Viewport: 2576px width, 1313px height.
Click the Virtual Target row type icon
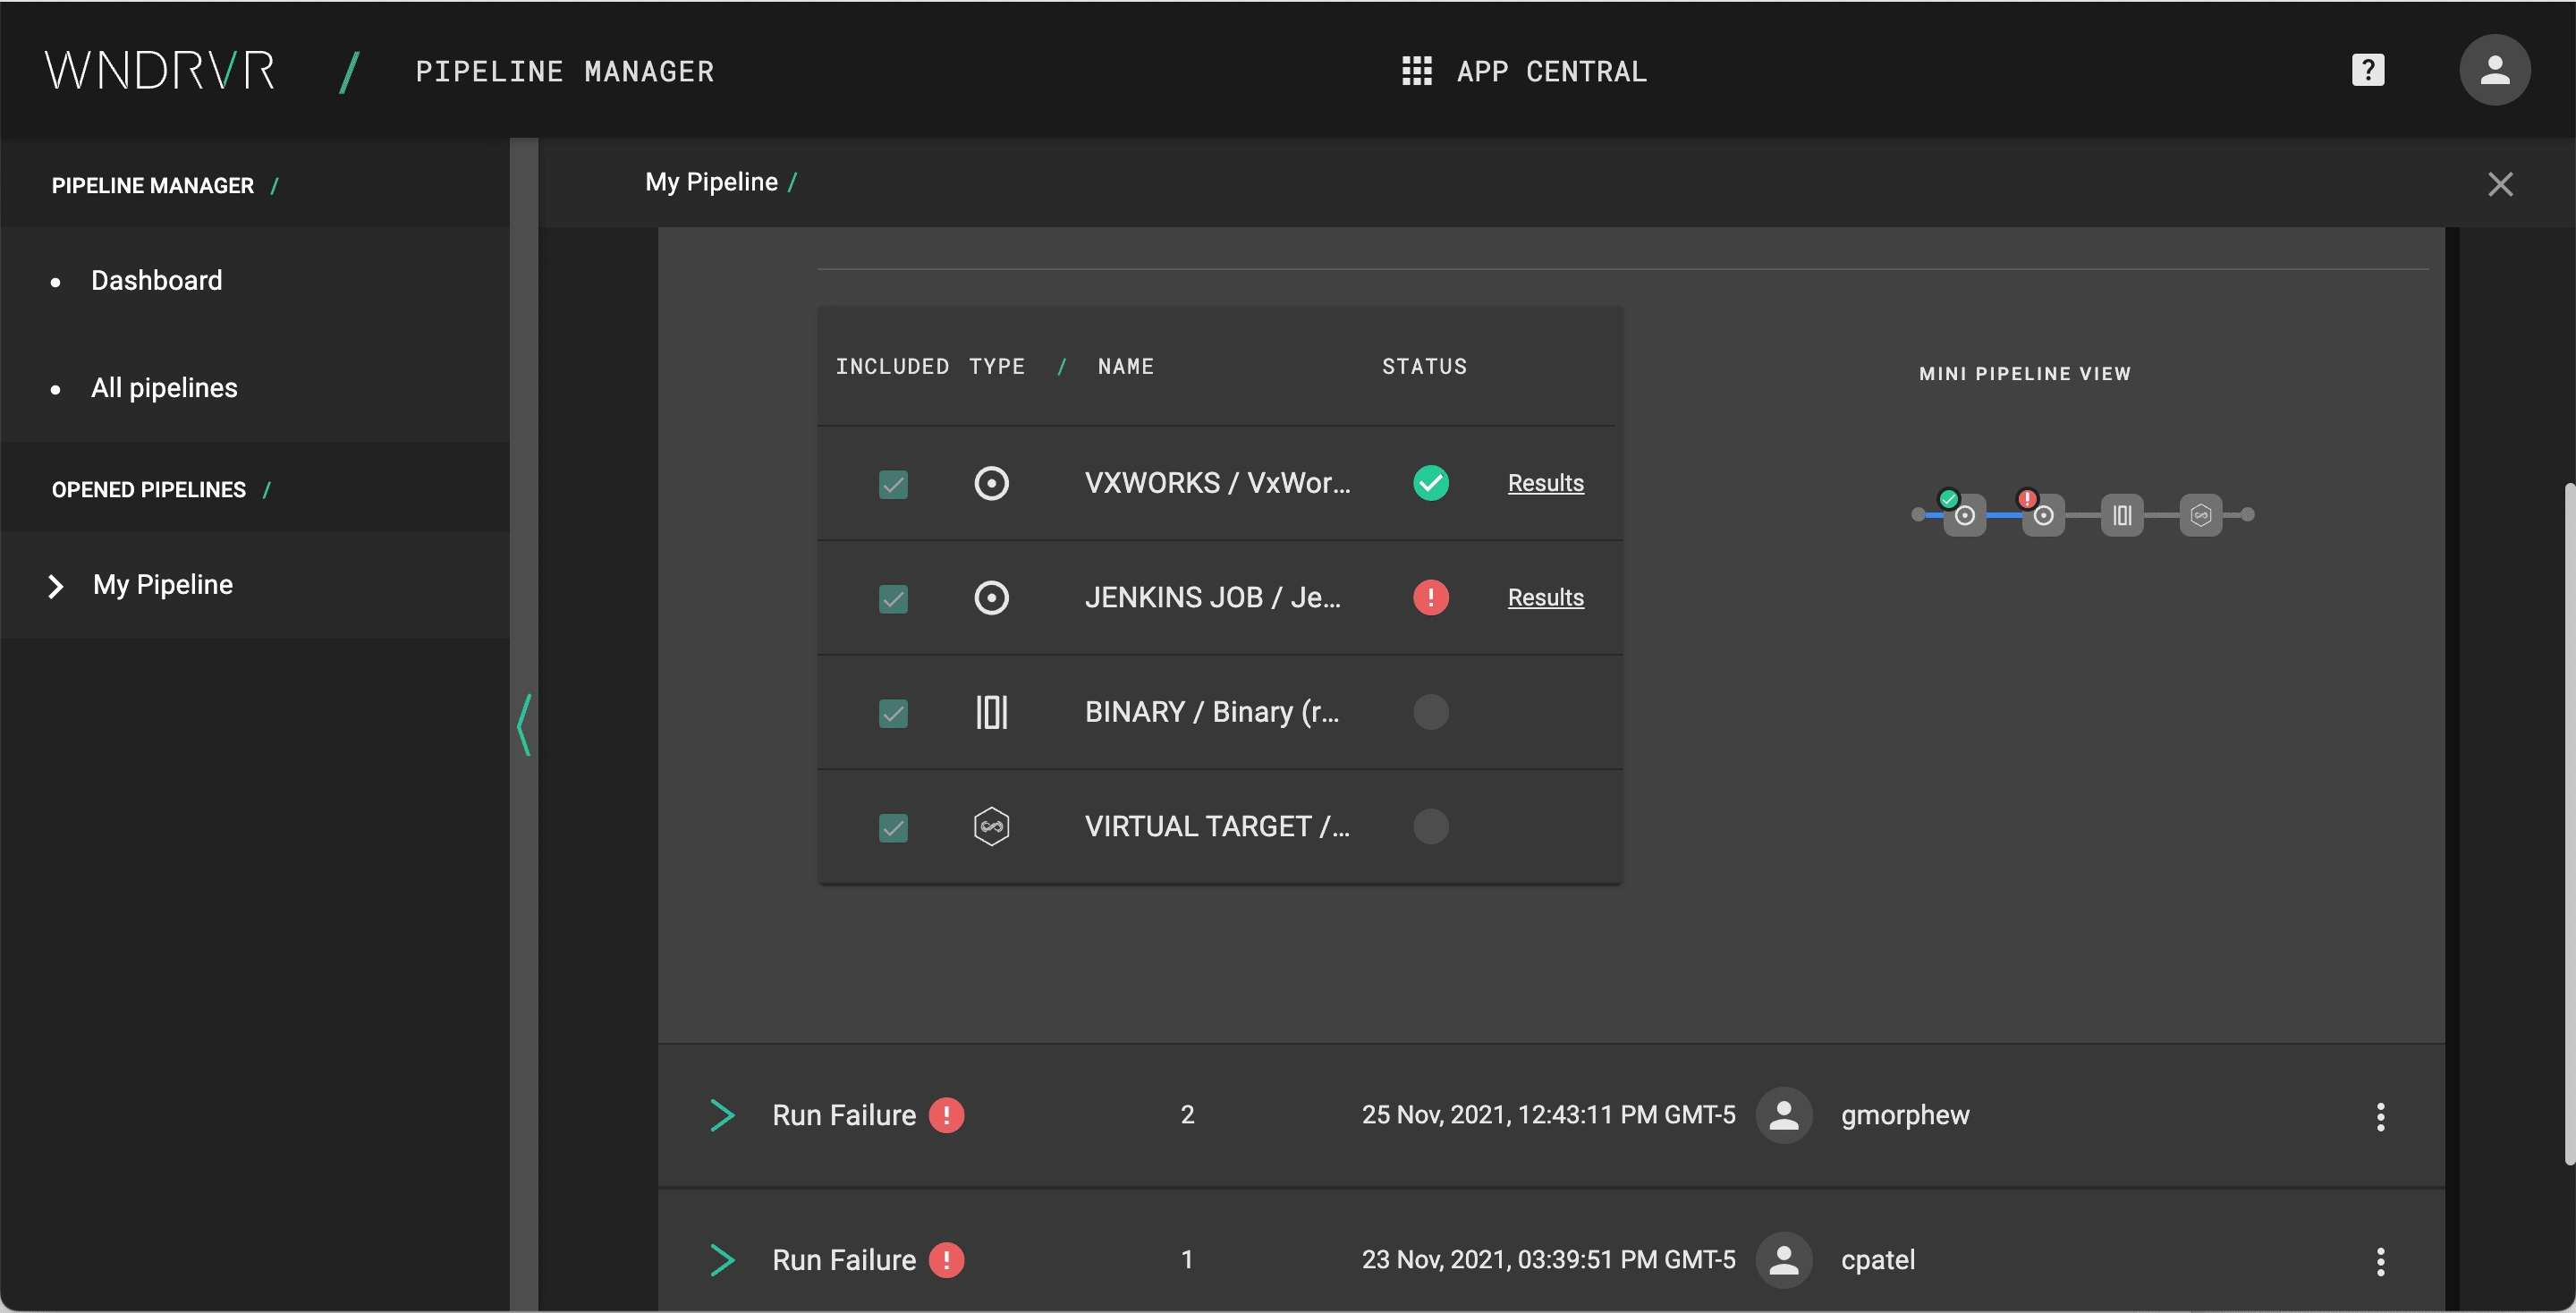click(991, 827)
